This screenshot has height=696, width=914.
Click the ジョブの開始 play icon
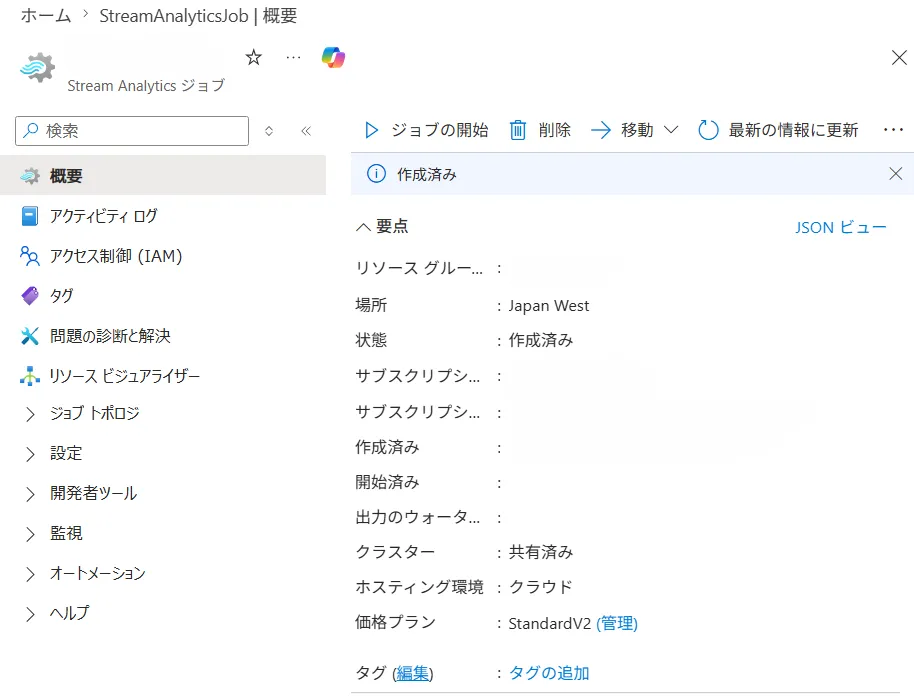click(x=371, y=129)
